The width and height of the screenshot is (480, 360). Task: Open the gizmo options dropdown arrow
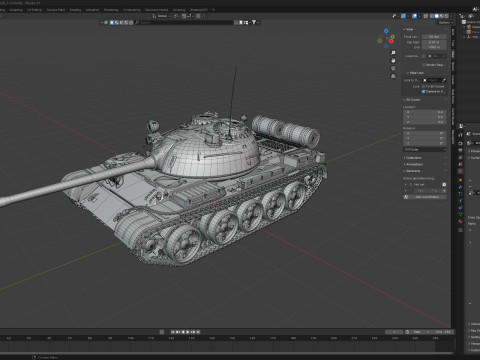coord(408,16)
